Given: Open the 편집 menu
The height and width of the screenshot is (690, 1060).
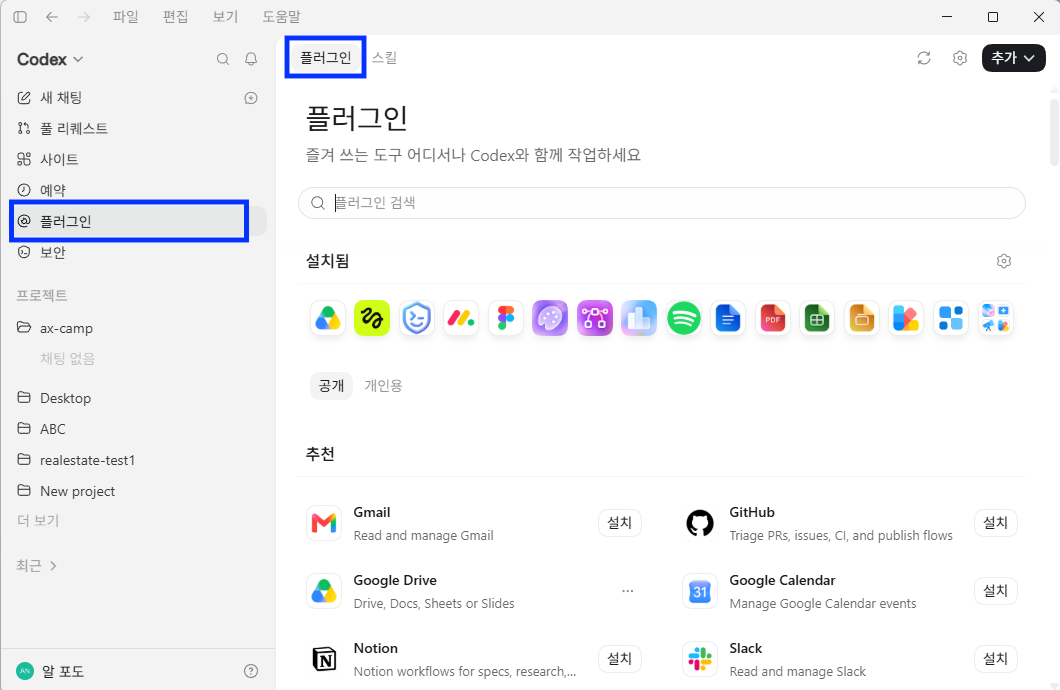Looking at the screenshot, I should coord(176,17).
